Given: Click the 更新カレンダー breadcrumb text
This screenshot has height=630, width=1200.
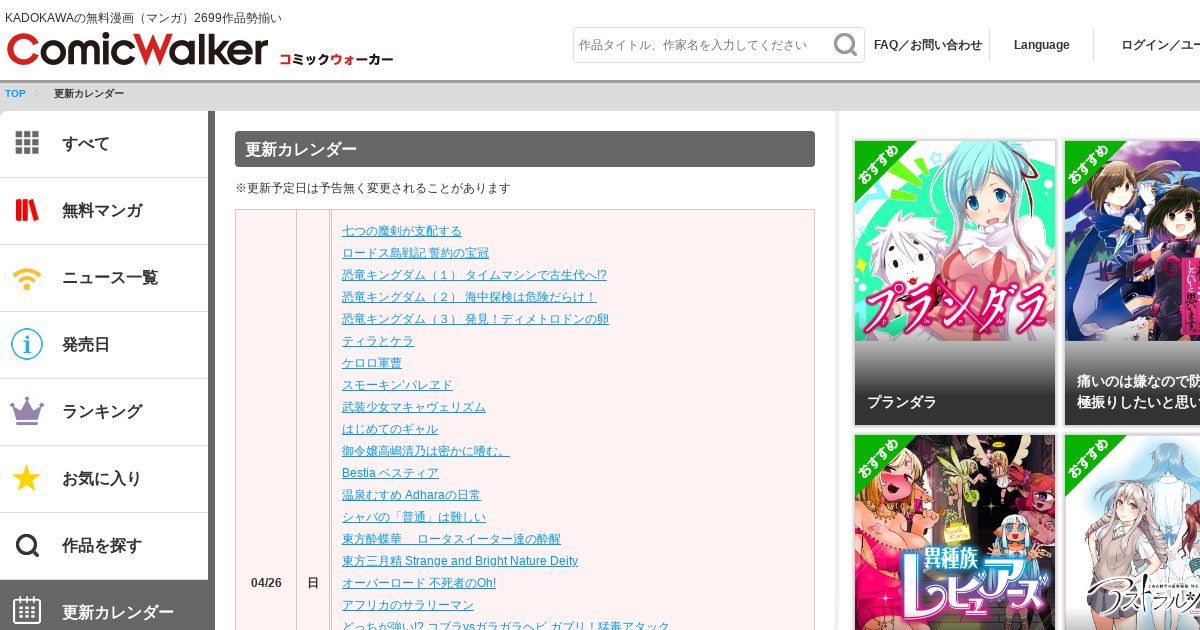Looking at the screenshot, I should [89, 94].
